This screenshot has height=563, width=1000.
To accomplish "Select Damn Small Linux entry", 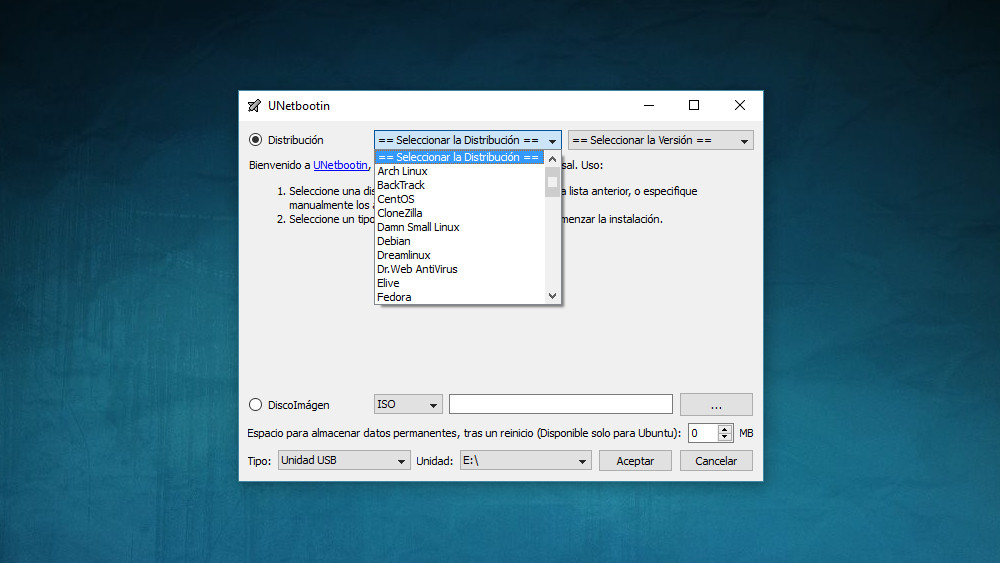I will point(459,227).
